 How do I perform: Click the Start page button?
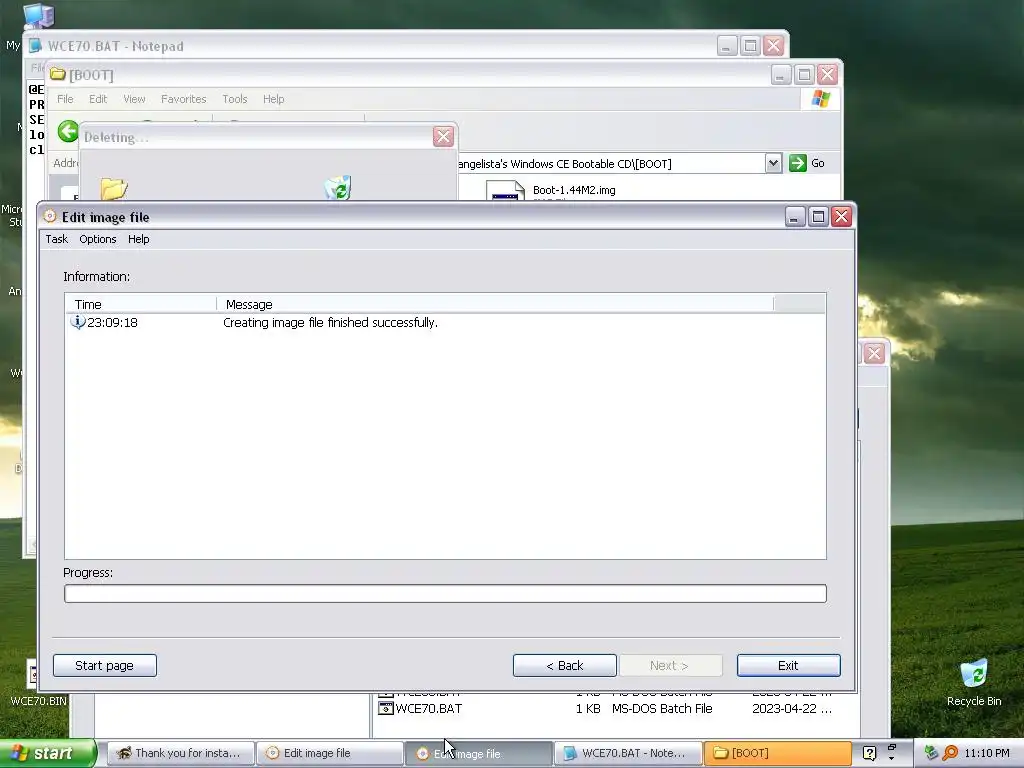tap(104, 665)
